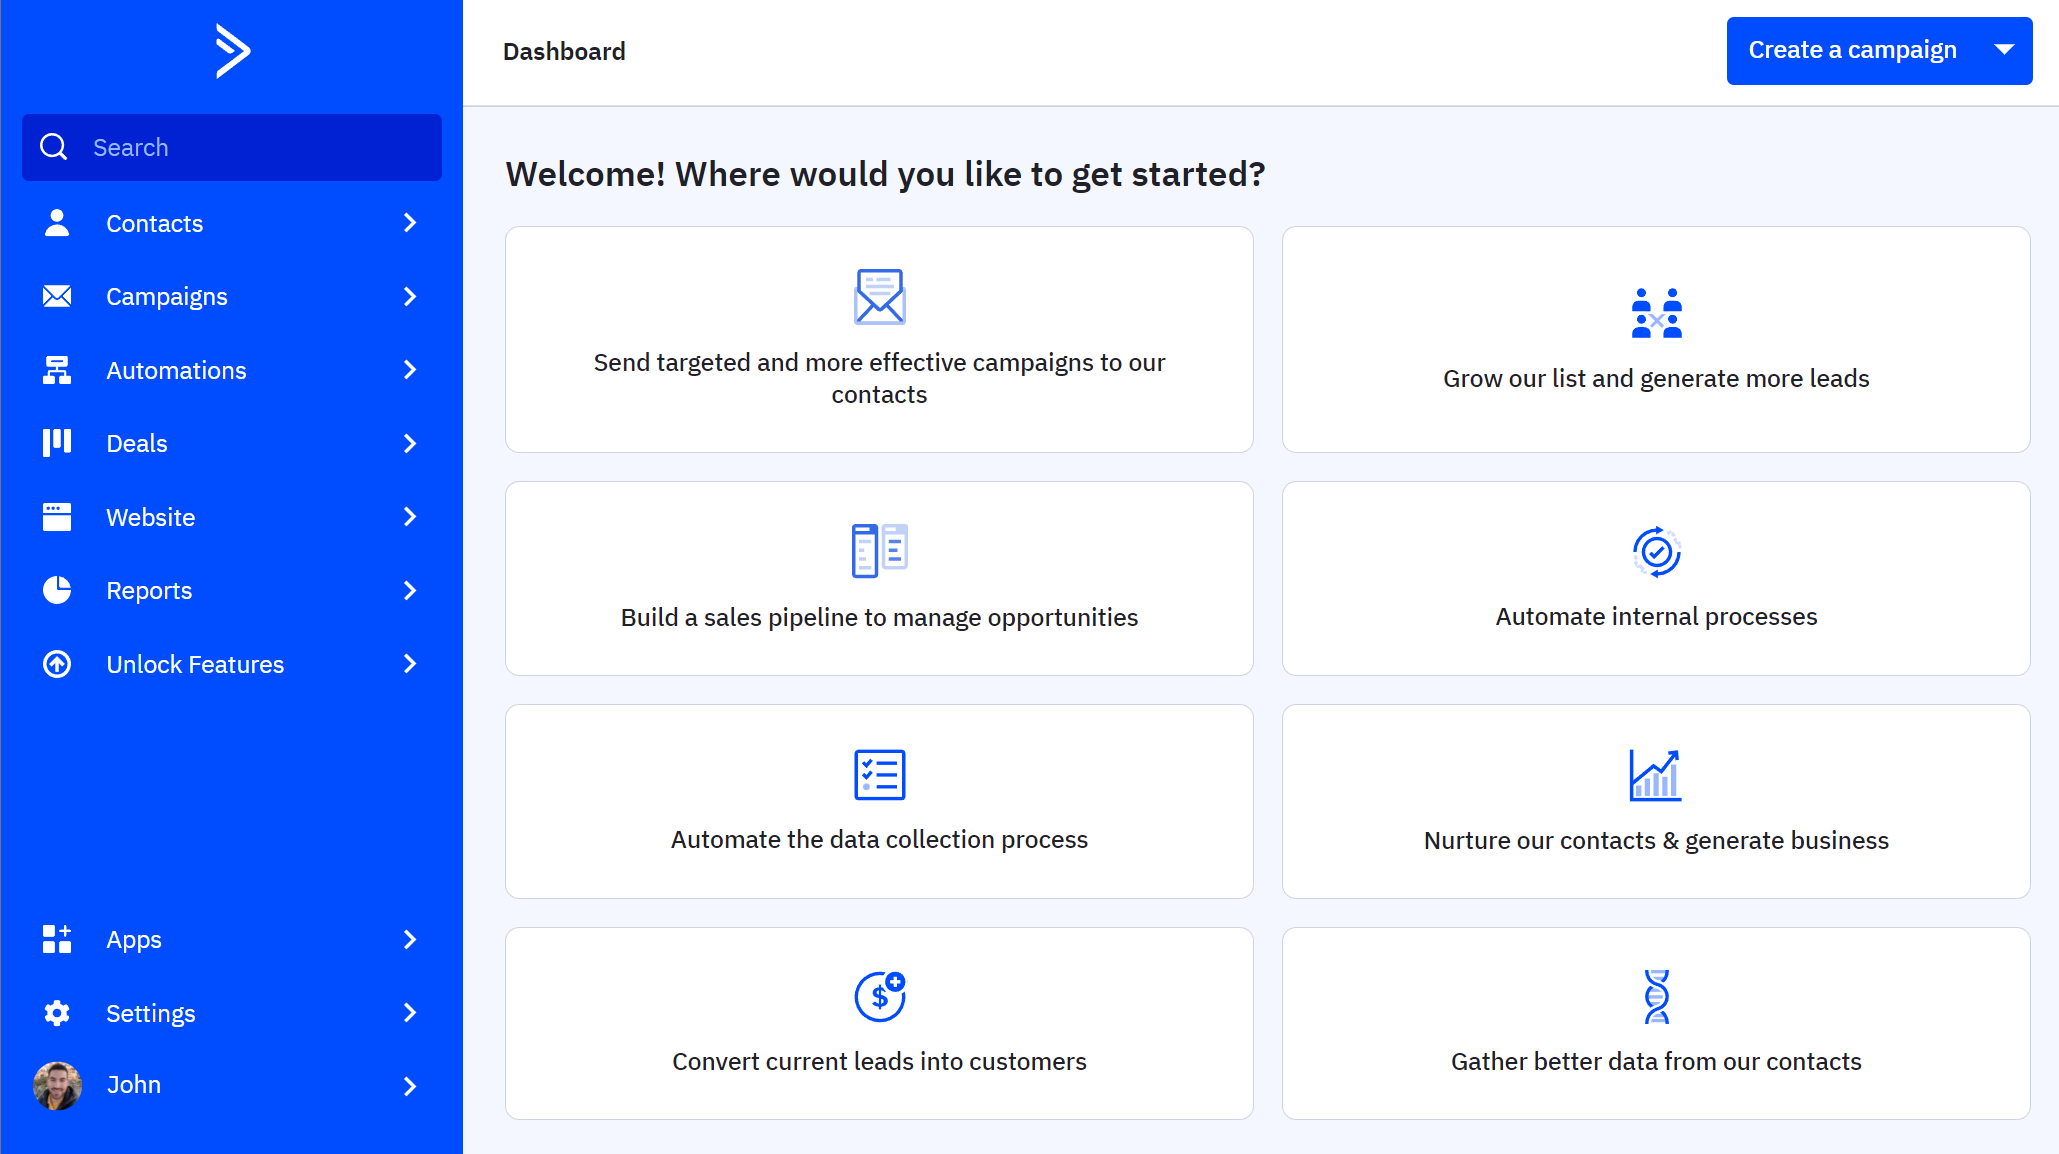Click the Deals icon in sidebar
Viewport: 2059px width, 1154px height.
[55, 443]
